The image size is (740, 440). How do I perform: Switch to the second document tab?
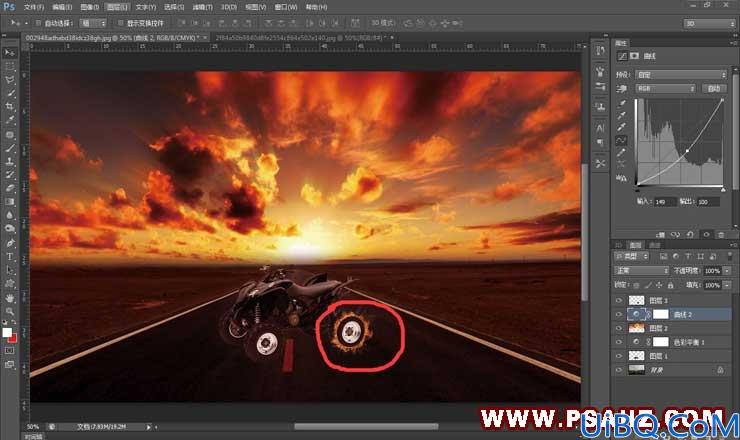(x=301, y=37)
